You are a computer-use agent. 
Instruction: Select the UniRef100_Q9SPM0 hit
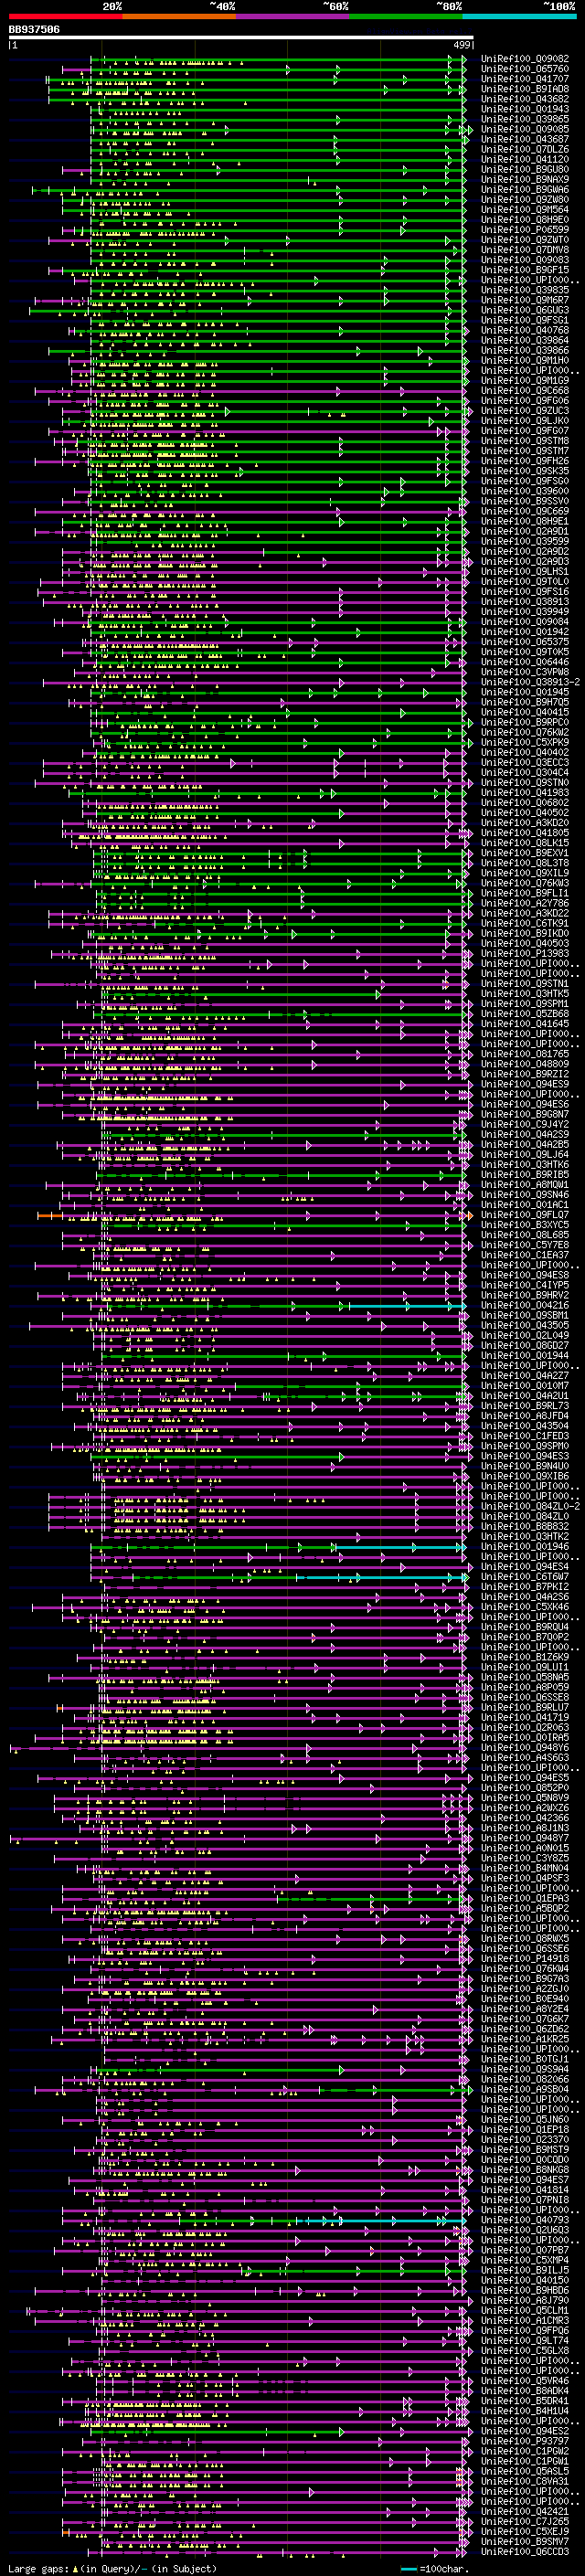pyautogui.click(x=525, y=1446)
